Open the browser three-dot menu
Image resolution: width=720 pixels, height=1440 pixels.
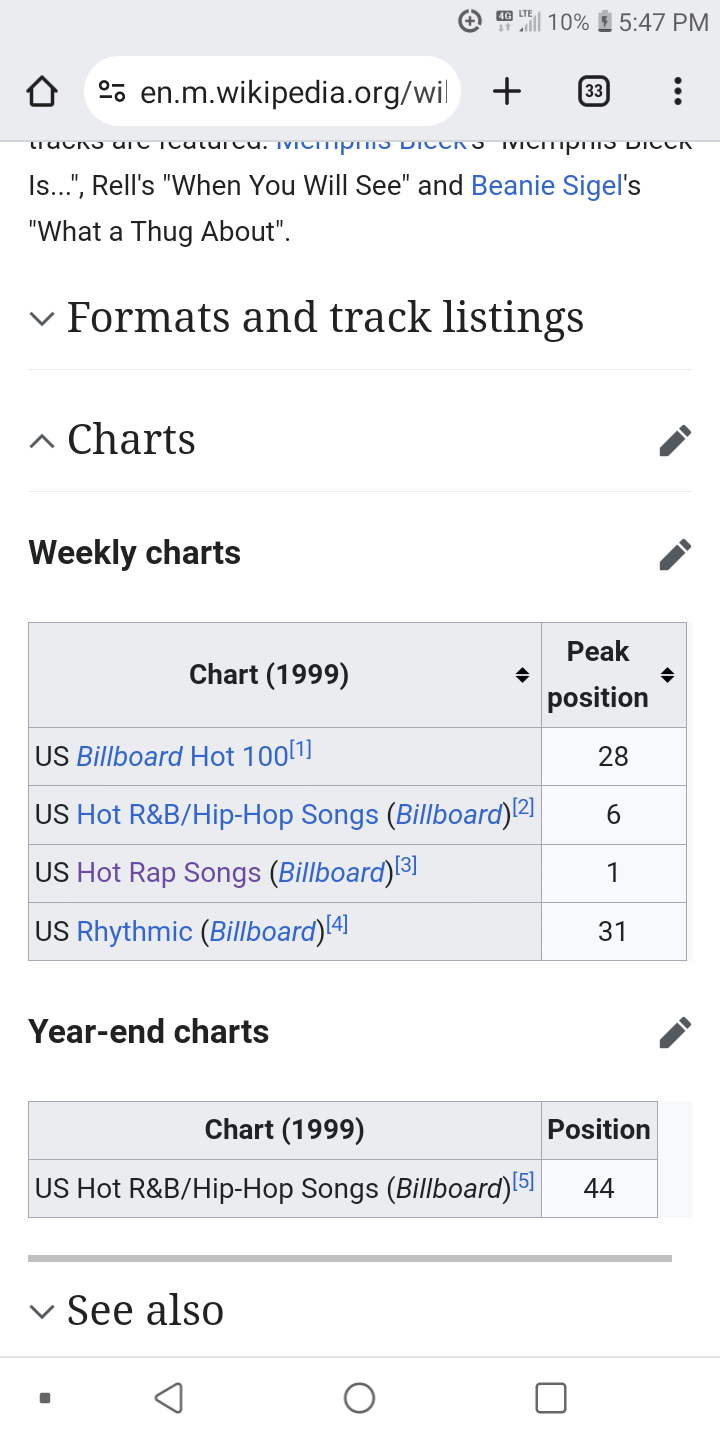tap(678, 92)
